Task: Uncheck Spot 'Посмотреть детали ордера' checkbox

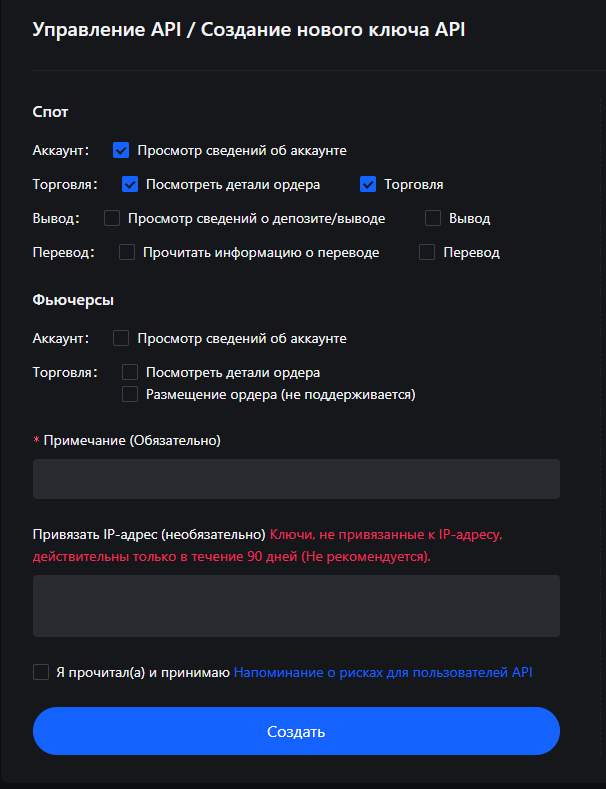Action: [x=130, y=184]
